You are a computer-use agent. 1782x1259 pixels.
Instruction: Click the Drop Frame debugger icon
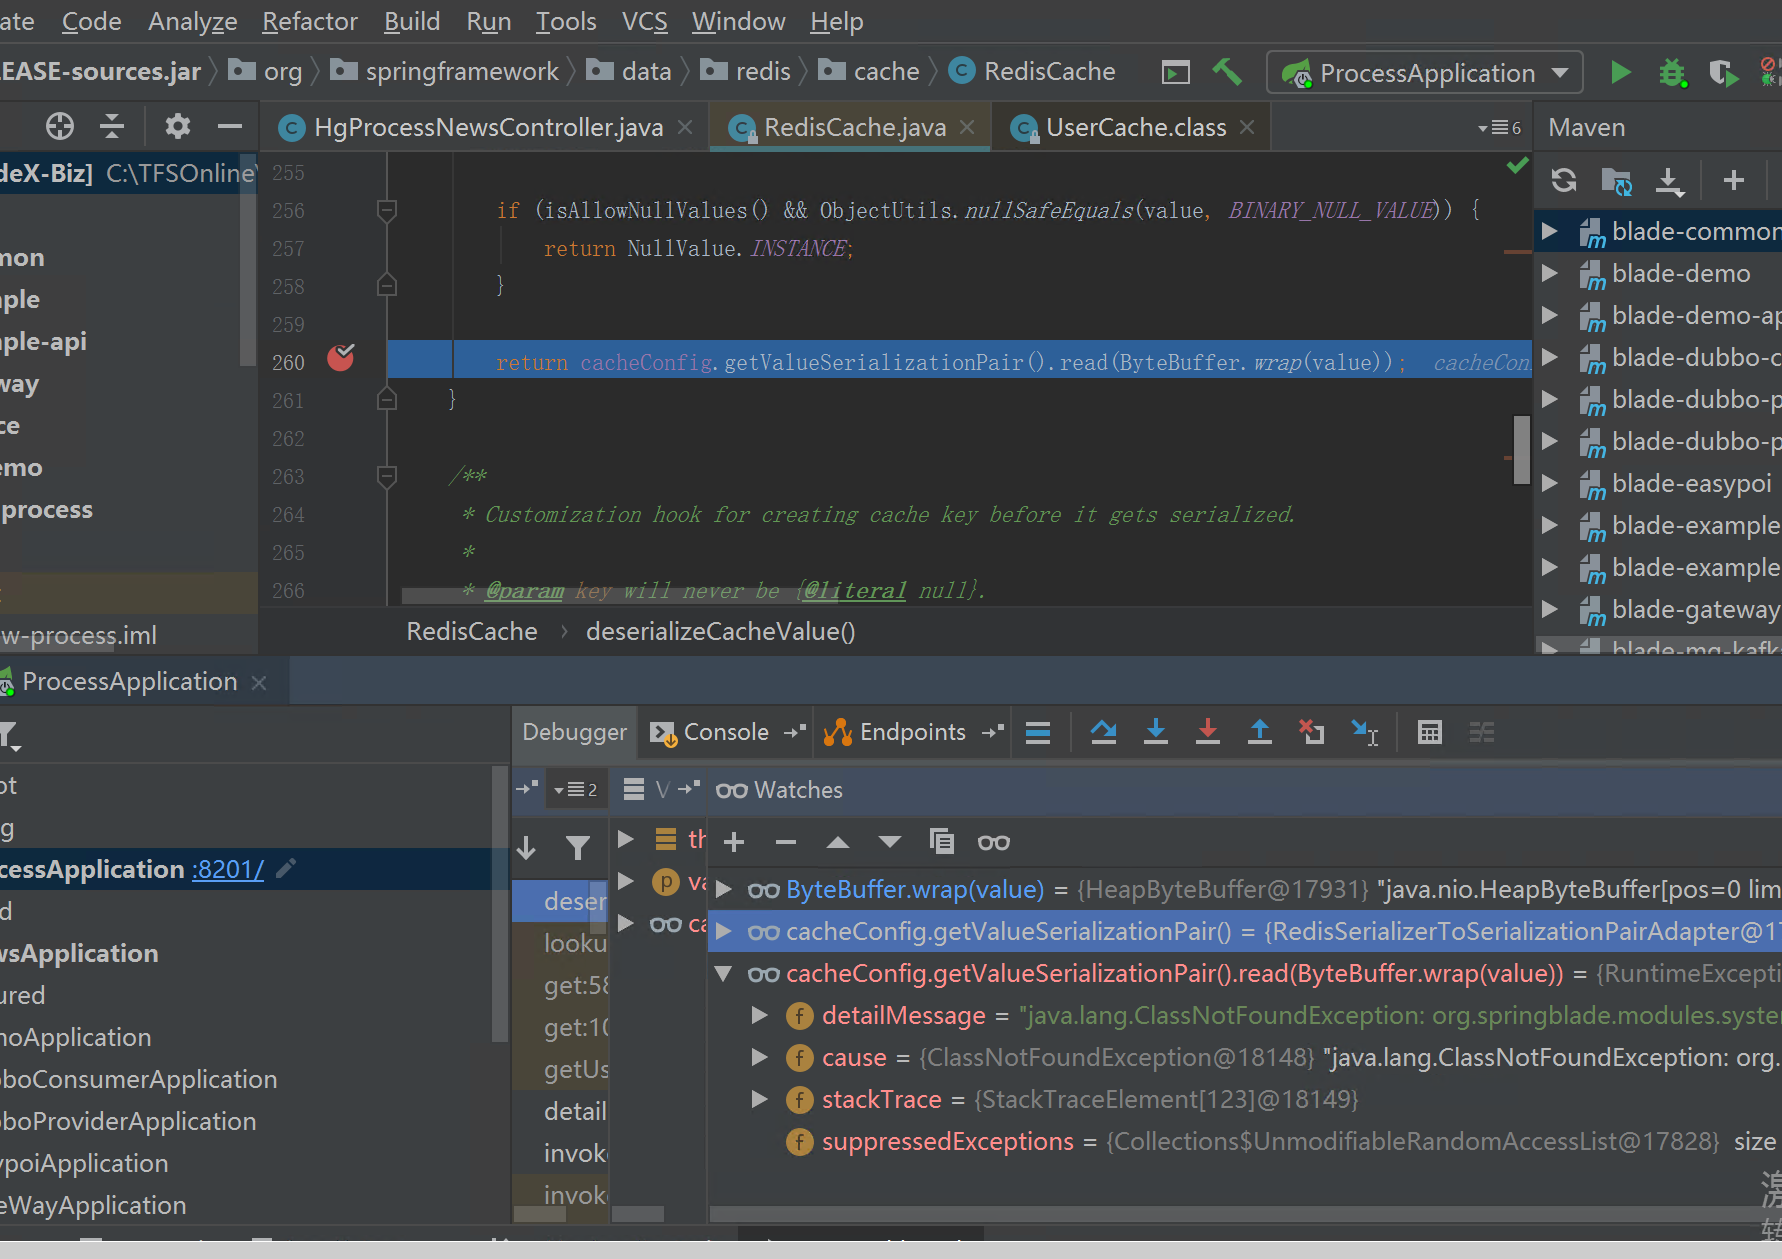coord(1312,733)
